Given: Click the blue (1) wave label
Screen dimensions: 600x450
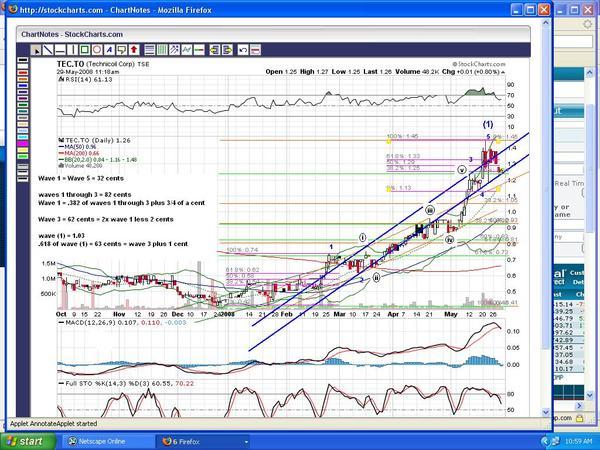Looking at the screenshot, I should [x=488, y=124].
